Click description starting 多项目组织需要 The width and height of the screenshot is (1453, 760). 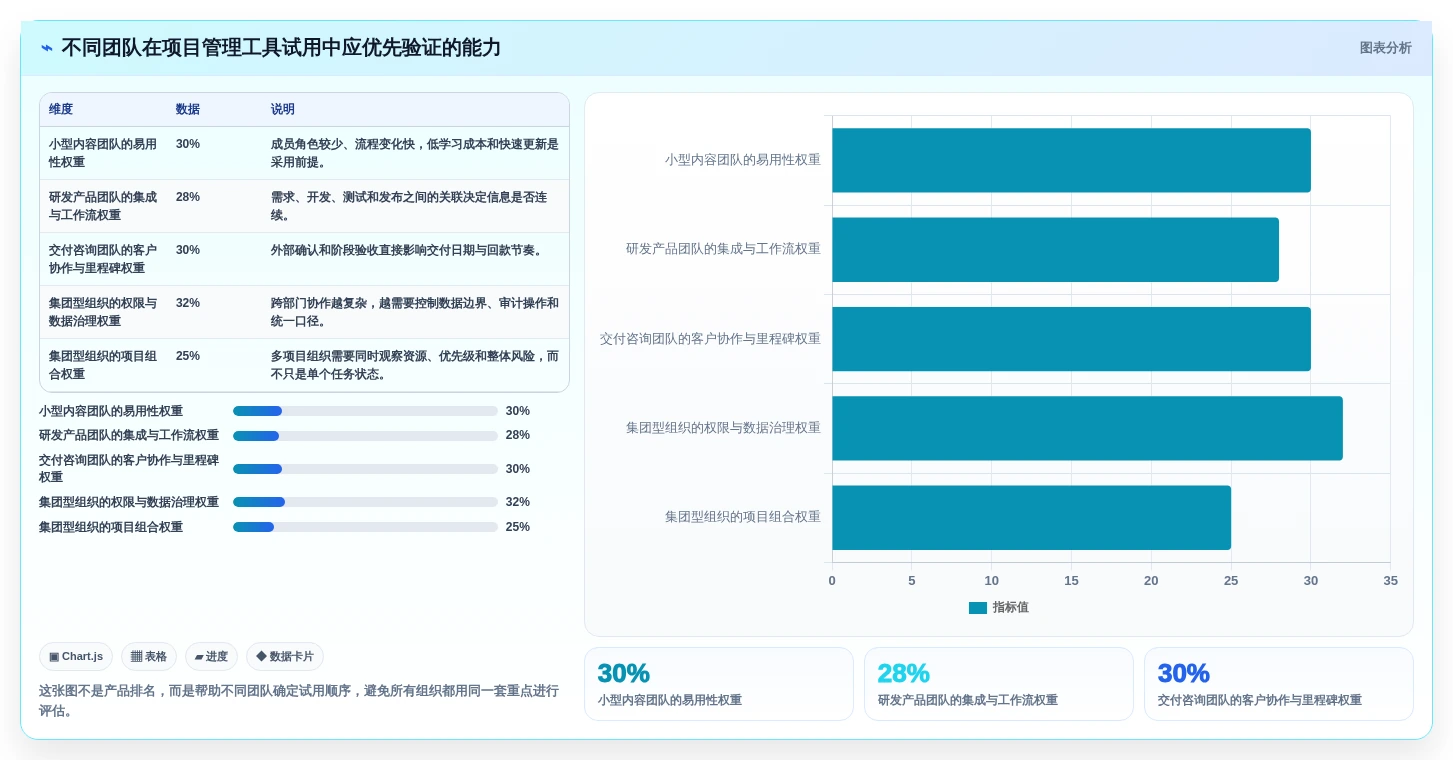point(415,365)
